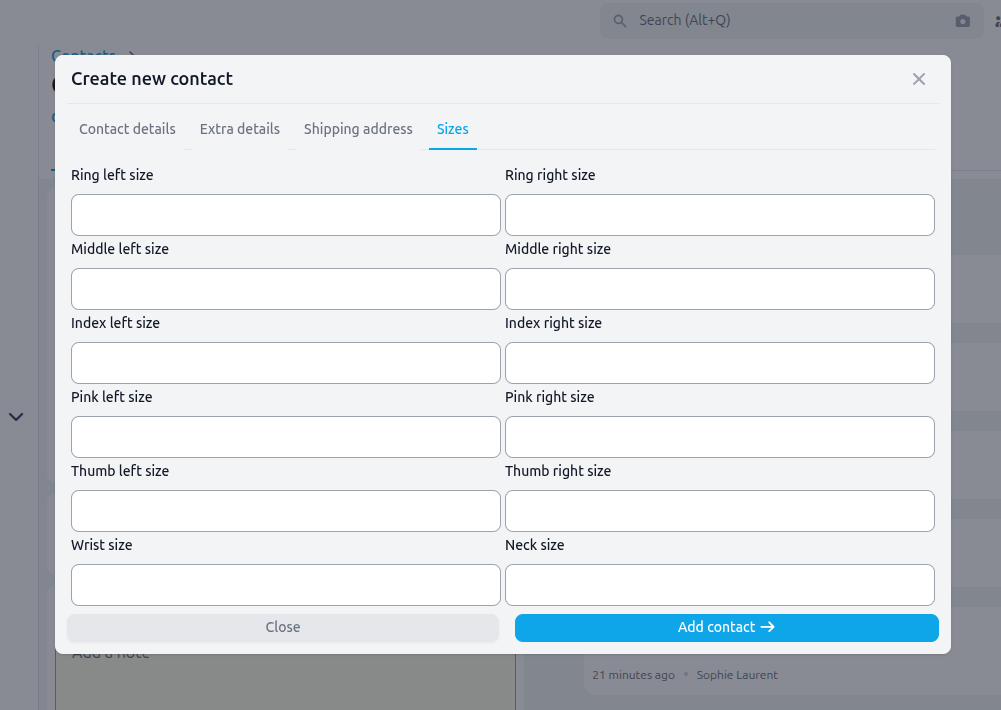This screenshot has width=1001, height=710.
Task: Open the Extra details tab
Action: pyautogui.click(x=240, y=129)
